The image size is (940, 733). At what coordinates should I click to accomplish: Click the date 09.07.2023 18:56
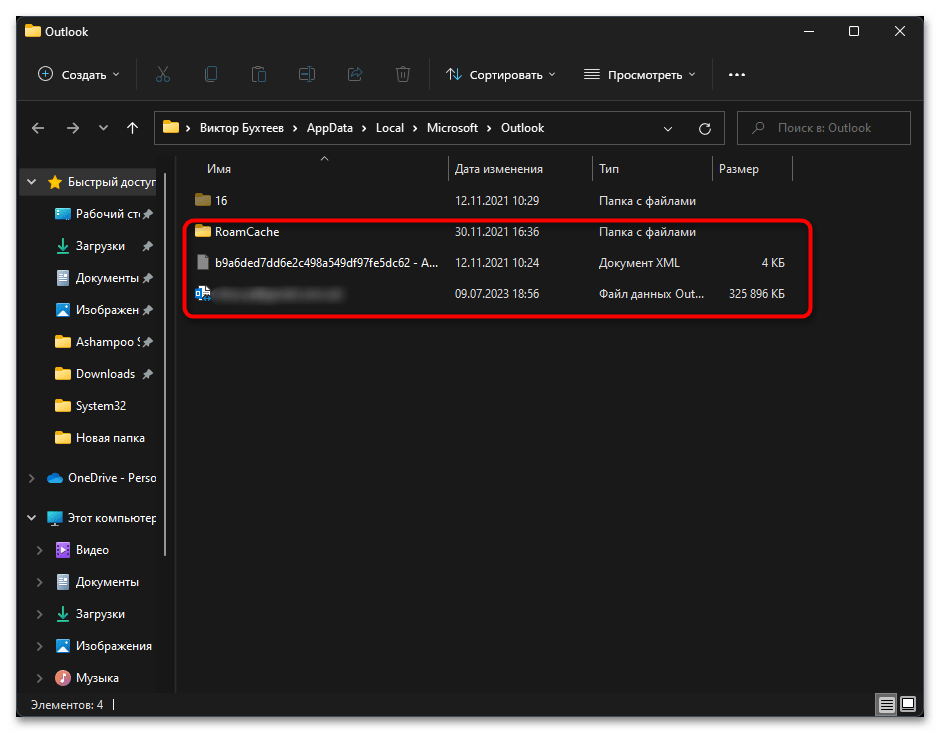(497, 294)
